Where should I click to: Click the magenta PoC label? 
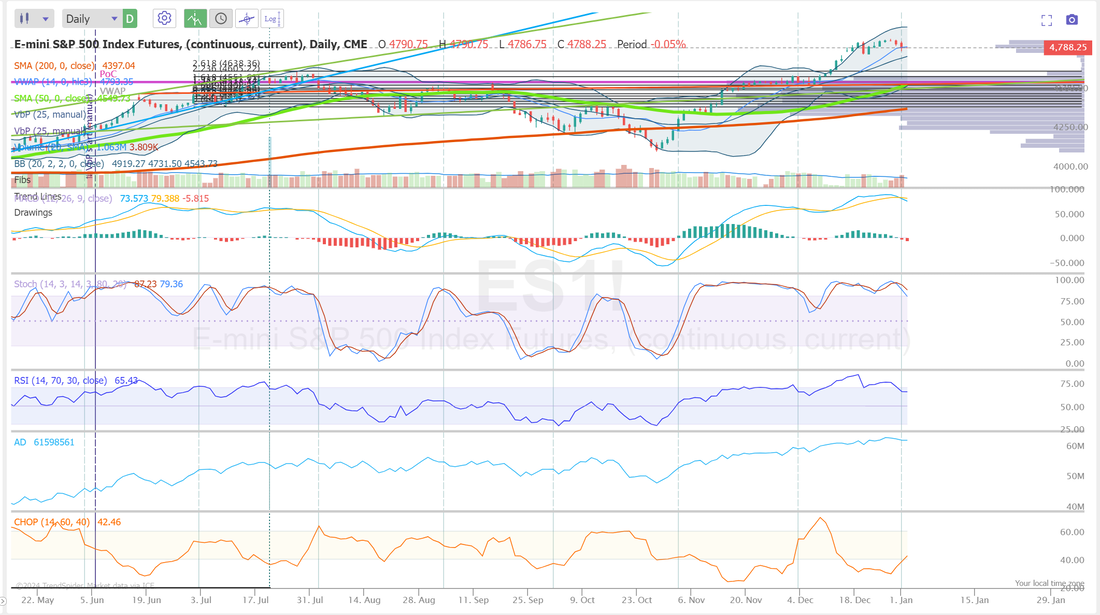point(108,74)
